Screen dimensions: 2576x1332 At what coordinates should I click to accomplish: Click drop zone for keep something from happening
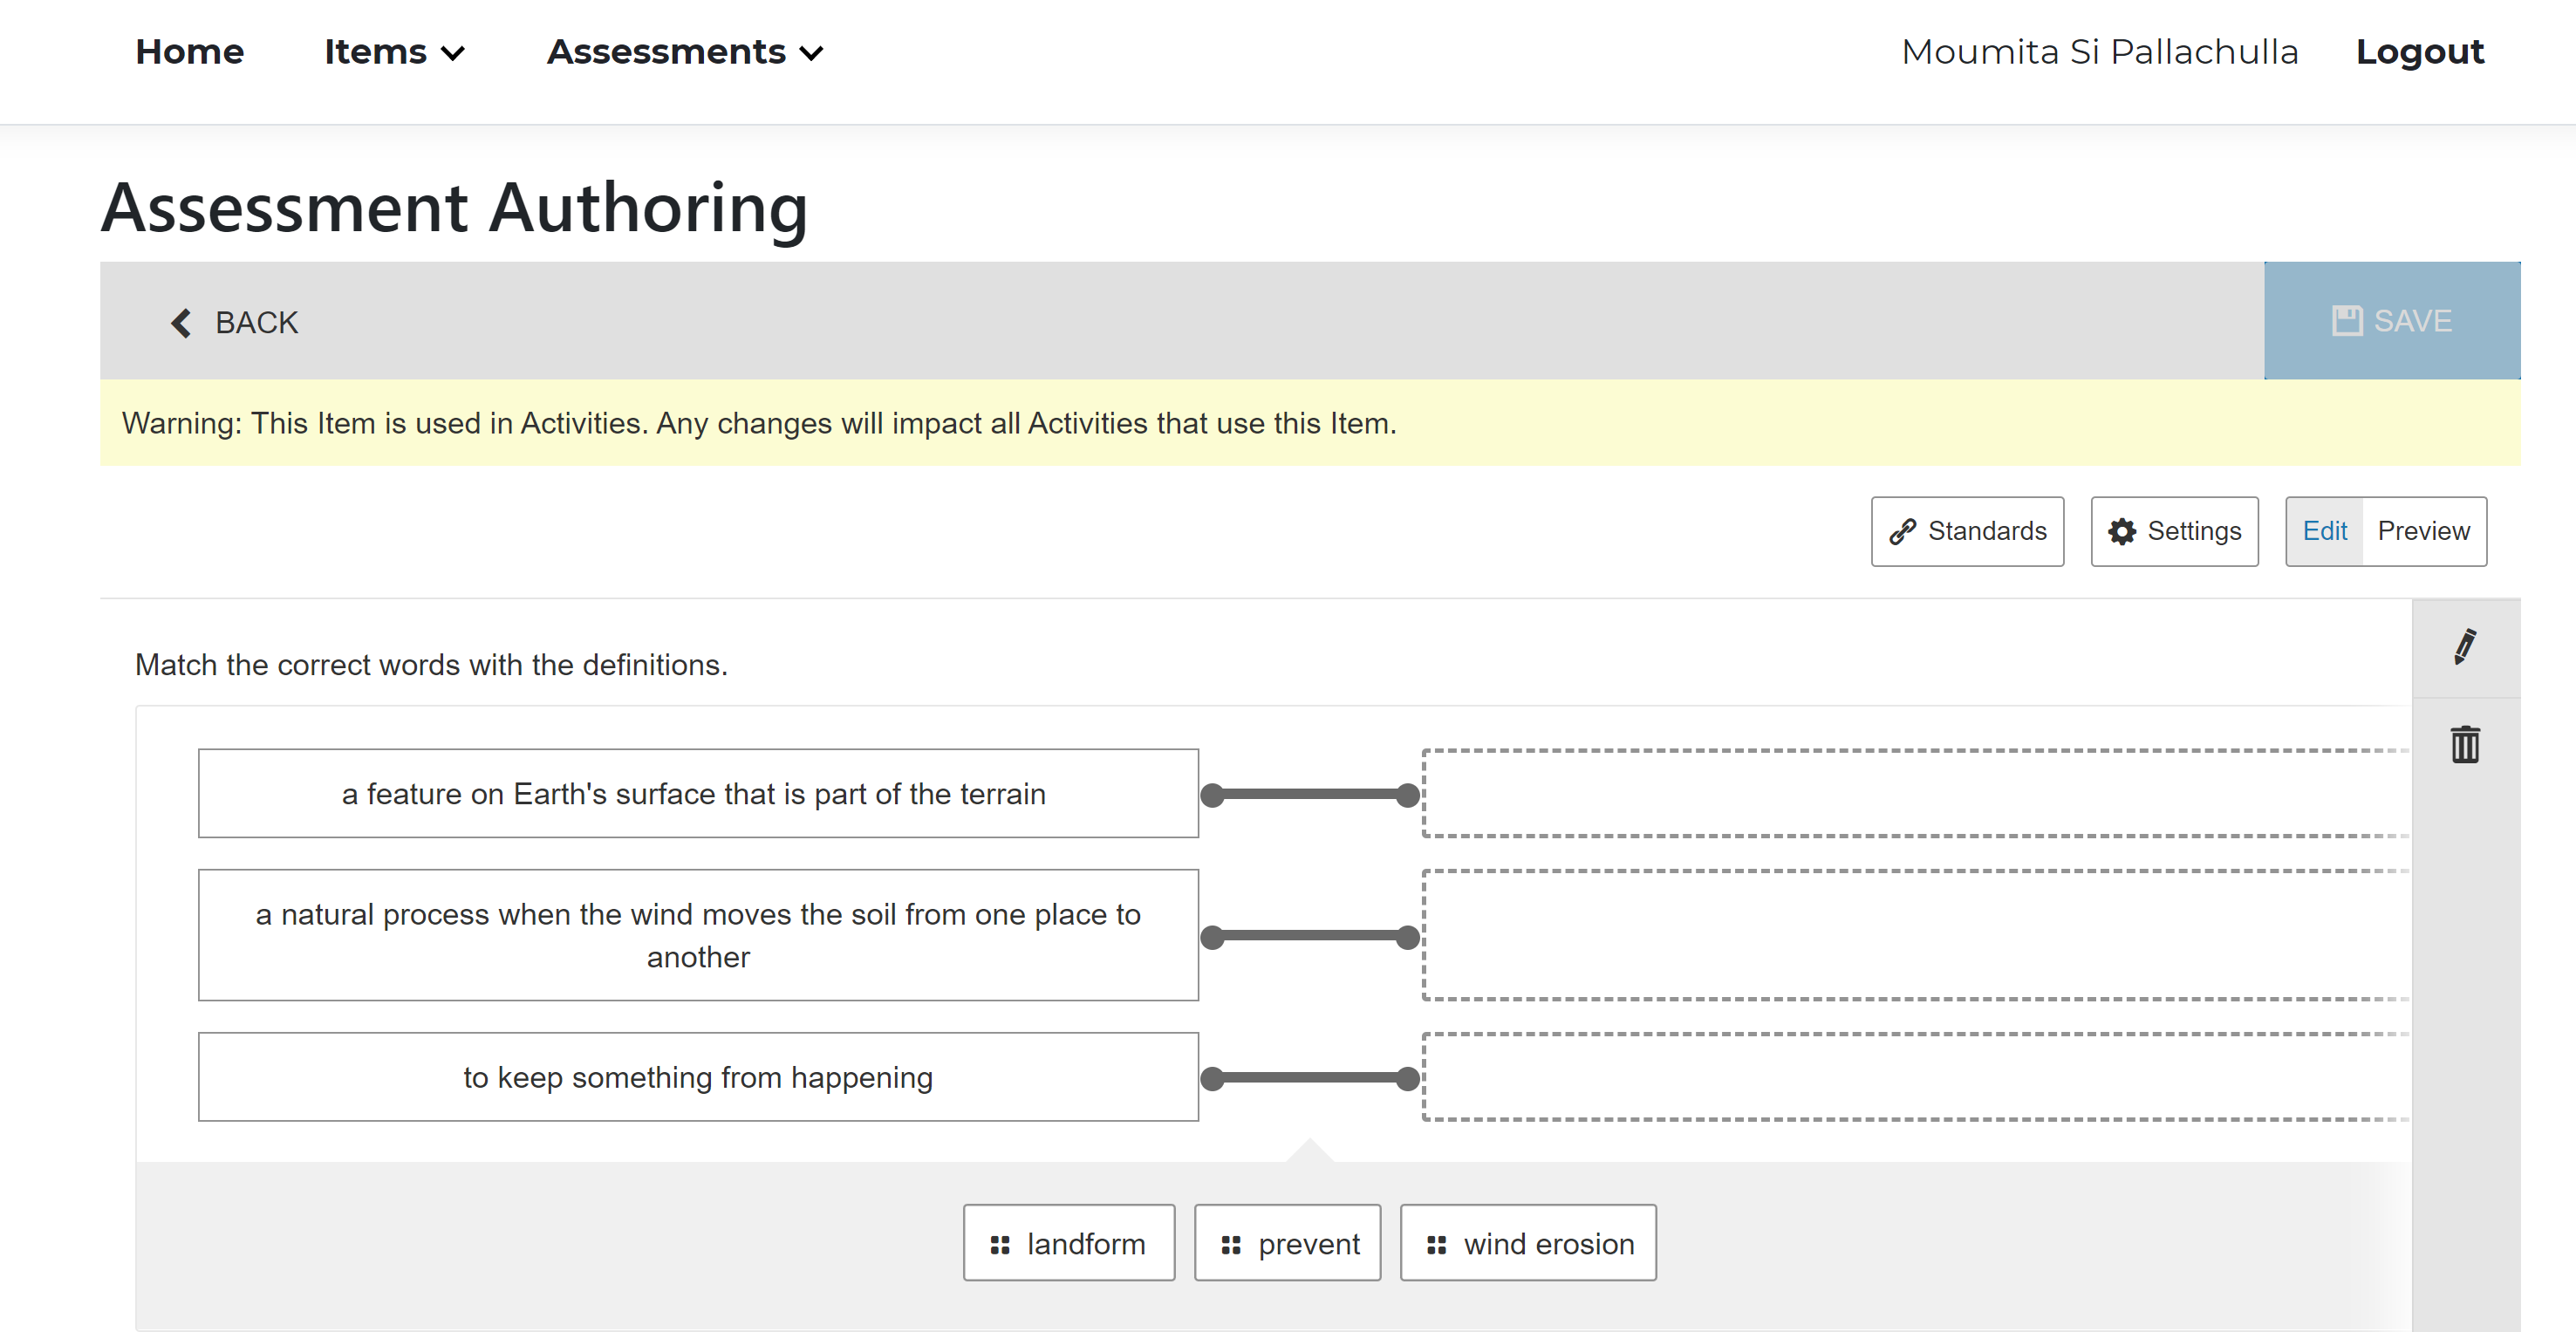coord(1916,1077)
